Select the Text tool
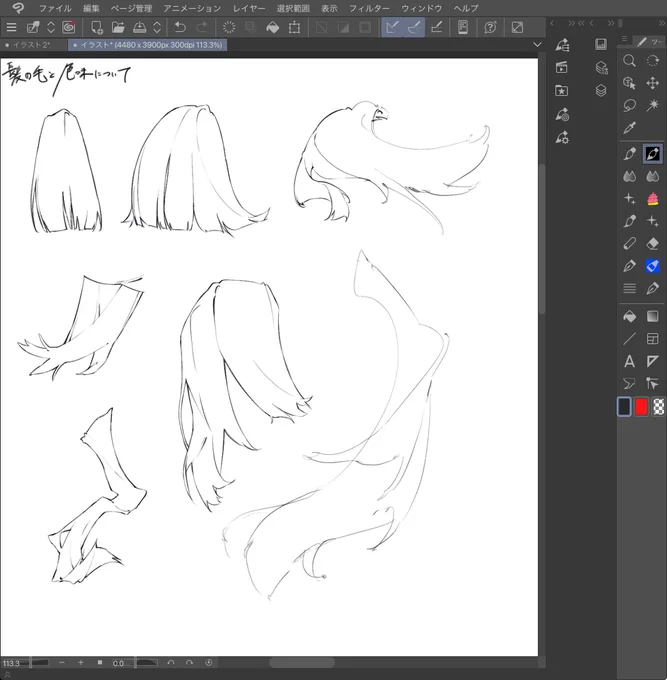This screenshot has width=667, height=680. coord(629,361)
